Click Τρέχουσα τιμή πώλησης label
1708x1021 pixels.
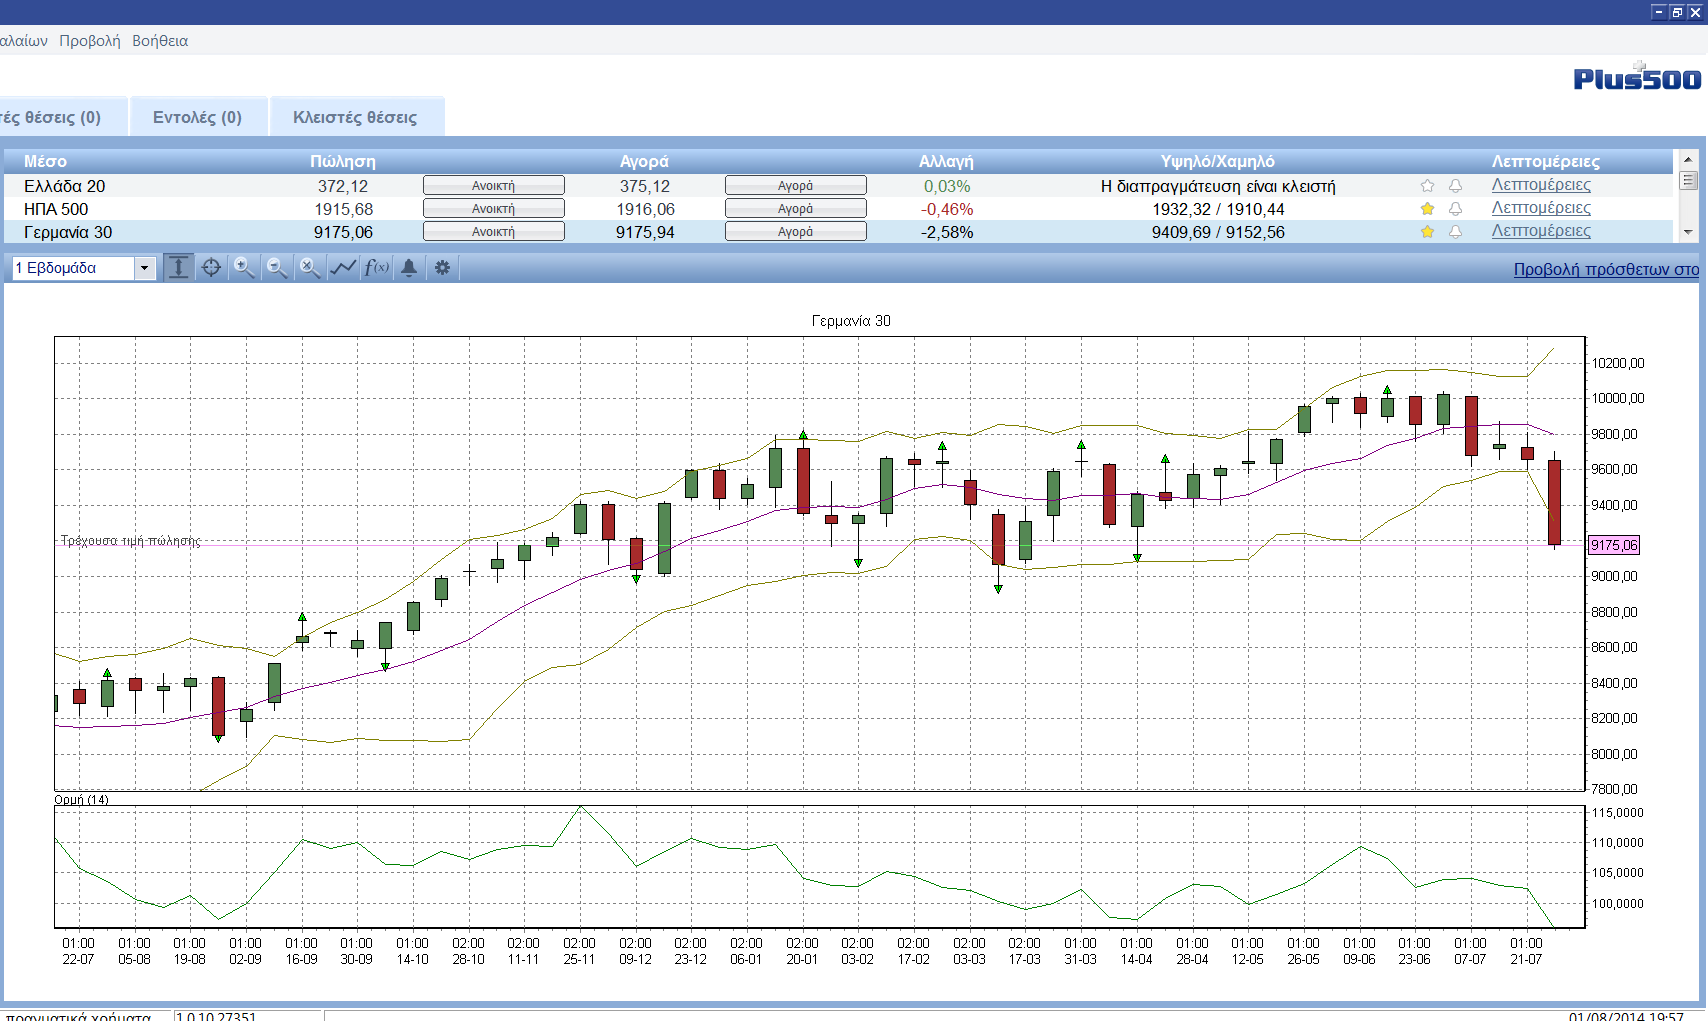131,541
